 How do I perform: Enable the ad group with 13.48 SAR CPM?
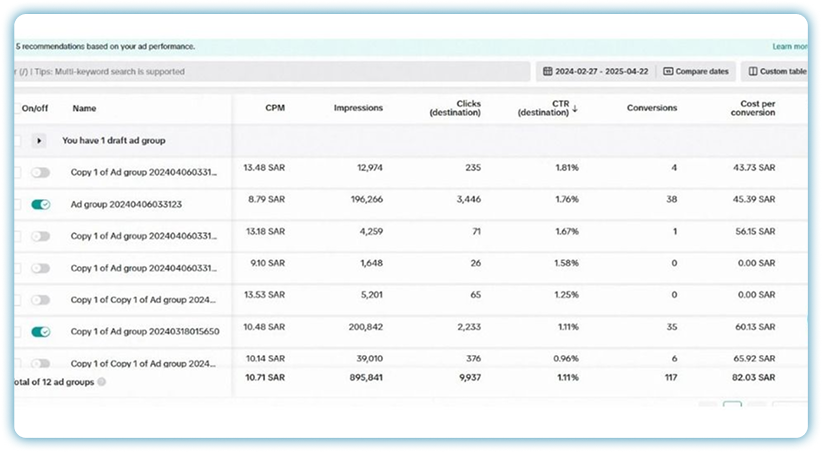click(40, 173)
